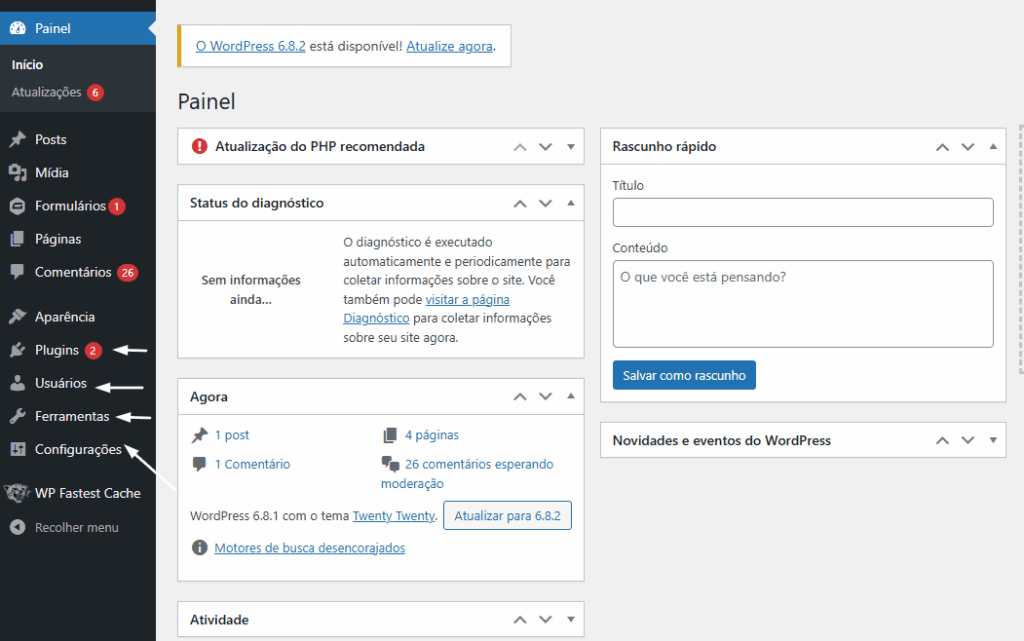The width and height of the screenshot is (1024, 641).
Task: Click the Título input field
Action: click(x=802, y=212)
